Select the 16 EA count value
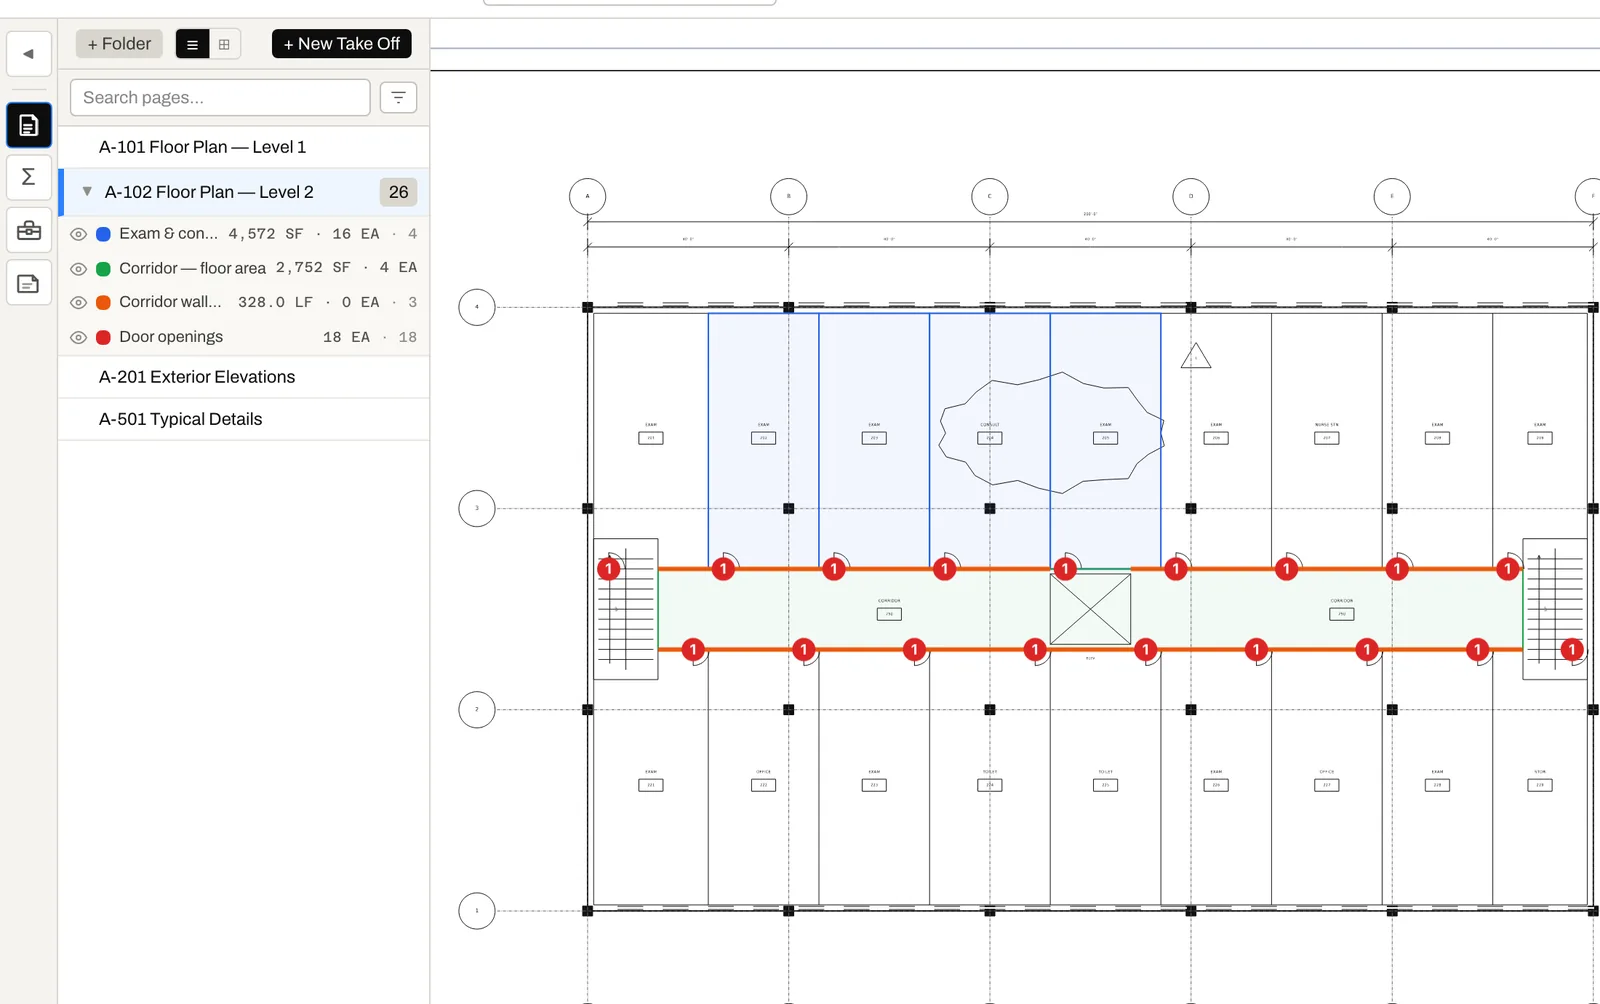 (356, 234)
